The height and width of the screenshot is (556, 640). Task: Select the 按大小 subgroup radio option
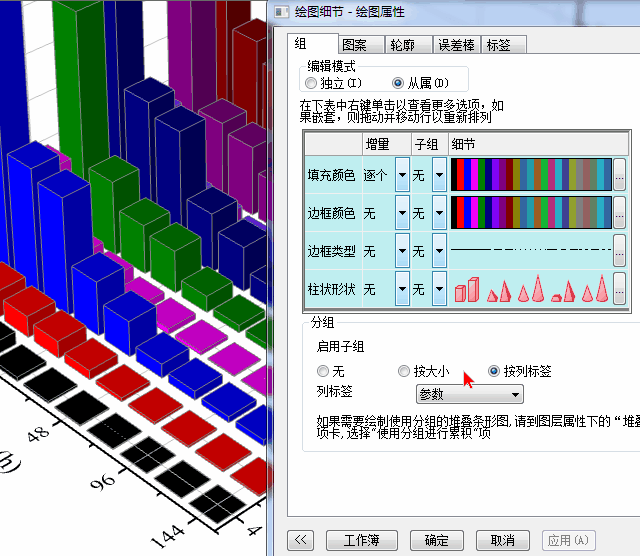404,371
